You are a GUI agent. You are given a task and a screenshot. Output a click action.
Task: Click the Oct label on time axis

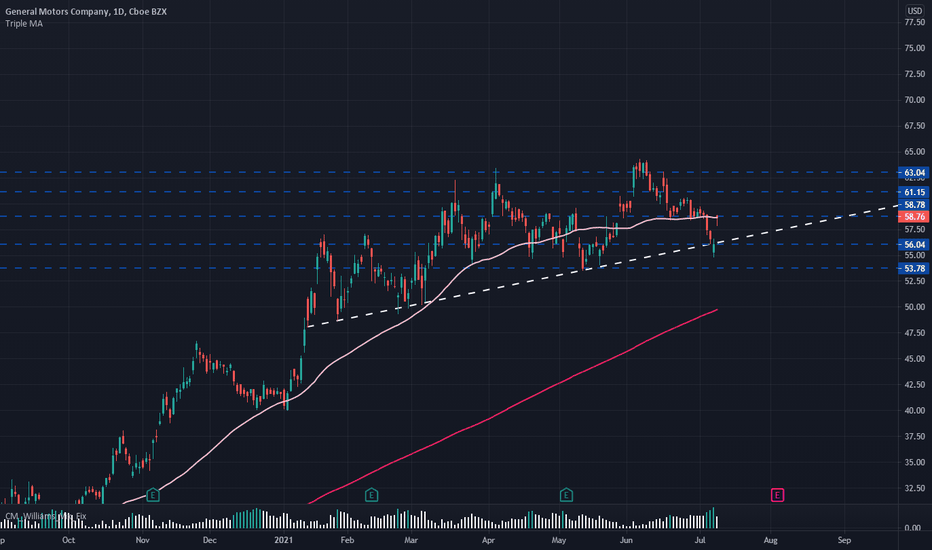(68, 540)
